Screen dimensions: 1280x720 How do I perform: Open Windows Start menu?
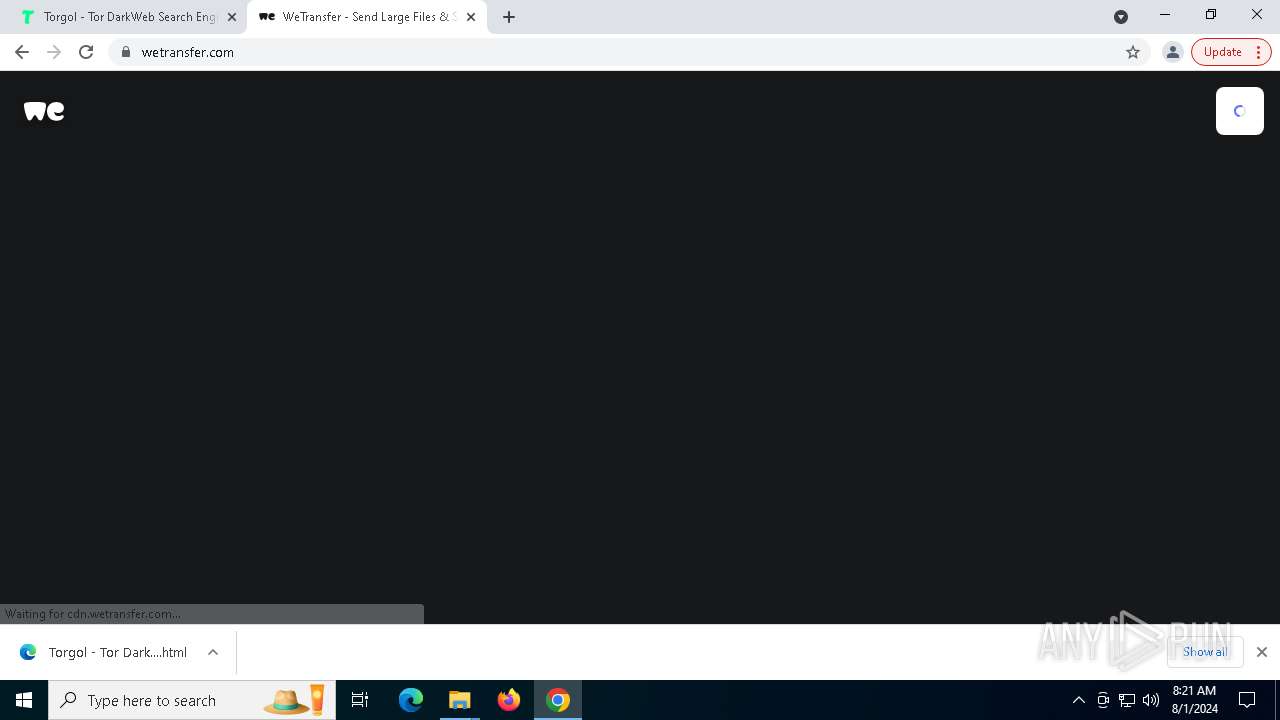coord(24,700)
